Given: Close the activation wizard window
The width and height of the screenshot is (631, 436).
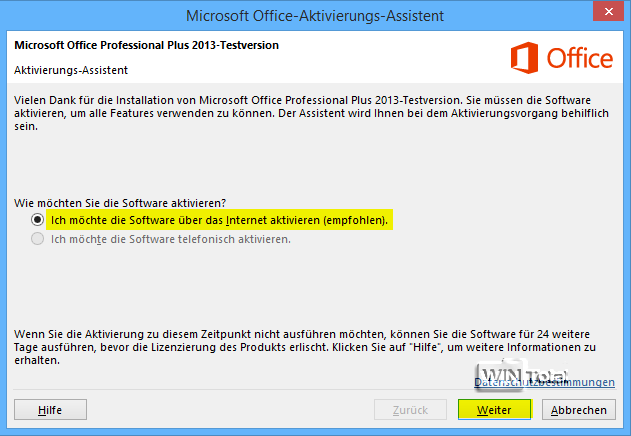Looking at the screenshot, I should tap(604, 12).
